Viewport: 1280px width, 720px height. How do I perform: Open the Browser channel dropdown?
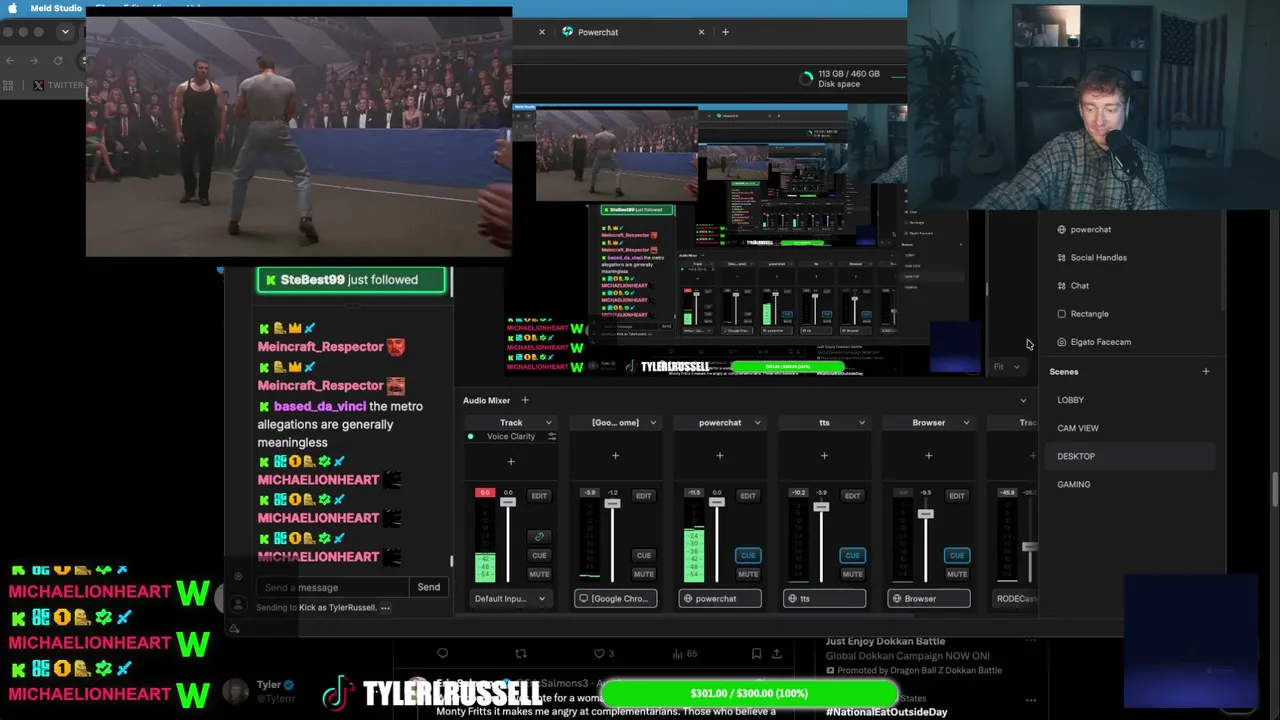[x=966, y=423]
